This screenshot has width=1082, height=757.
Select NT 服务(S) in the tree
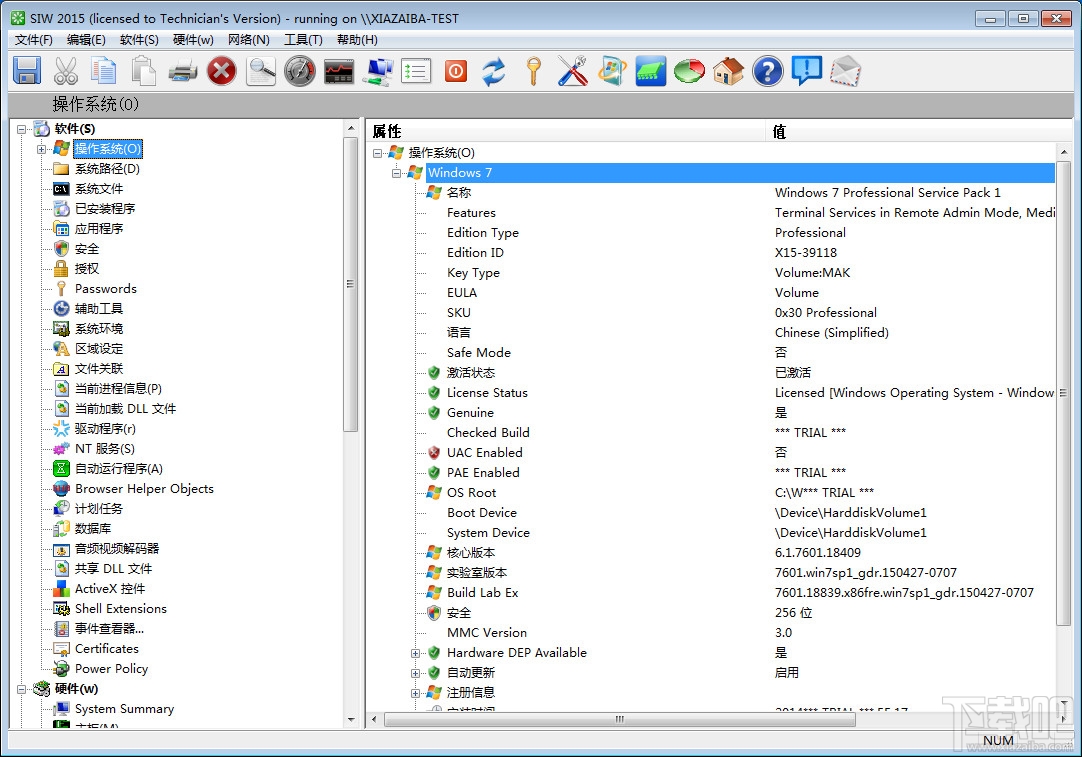coord(105,449)
